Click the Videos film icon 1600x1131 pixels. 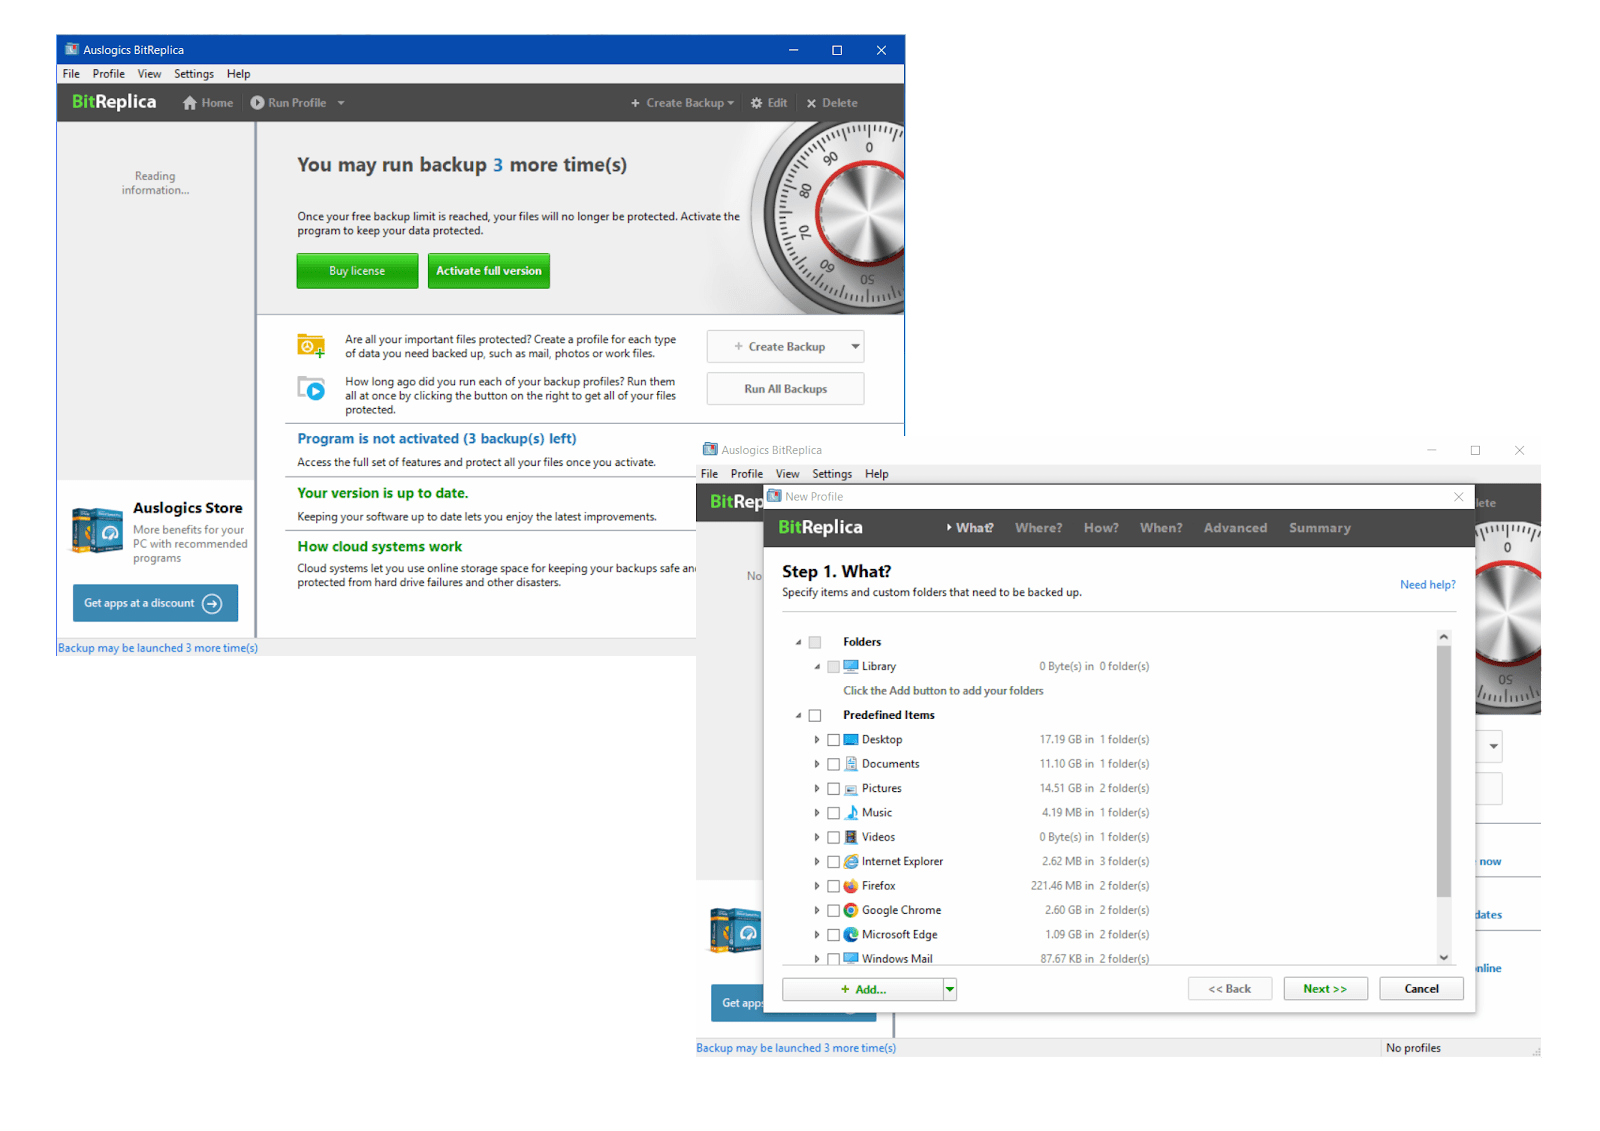click(x=851, y=837)
